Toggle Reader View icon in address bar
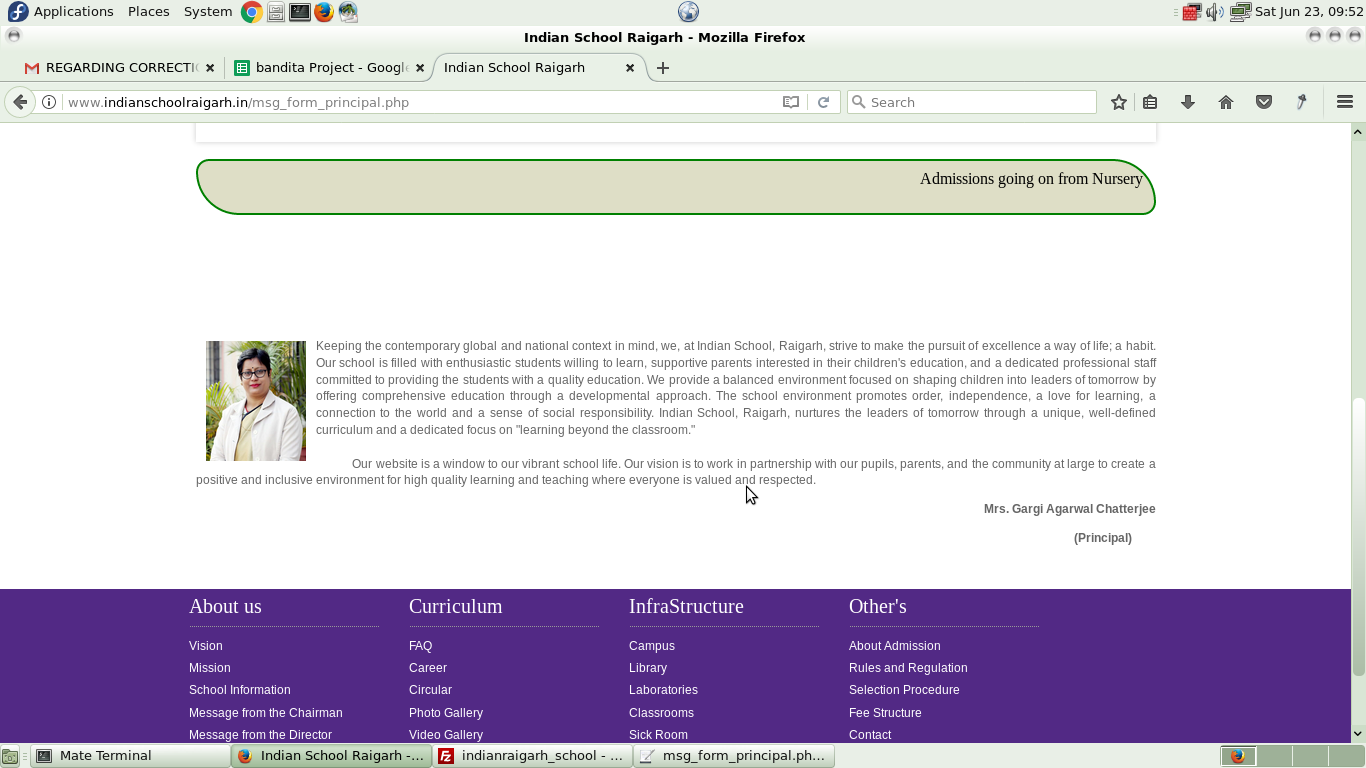 [791, 102]
